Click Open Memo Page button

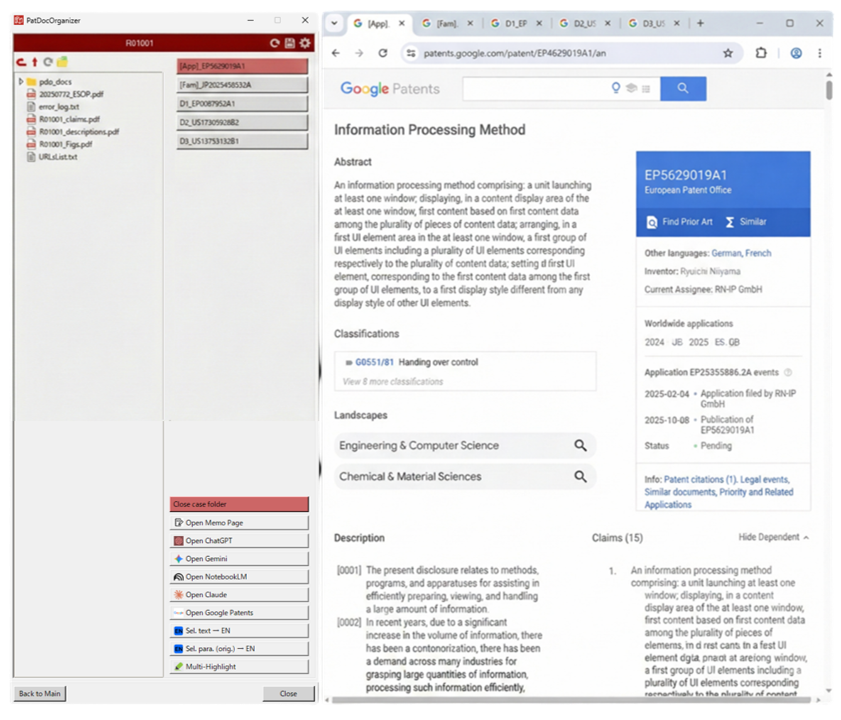(x=239, y=523)
